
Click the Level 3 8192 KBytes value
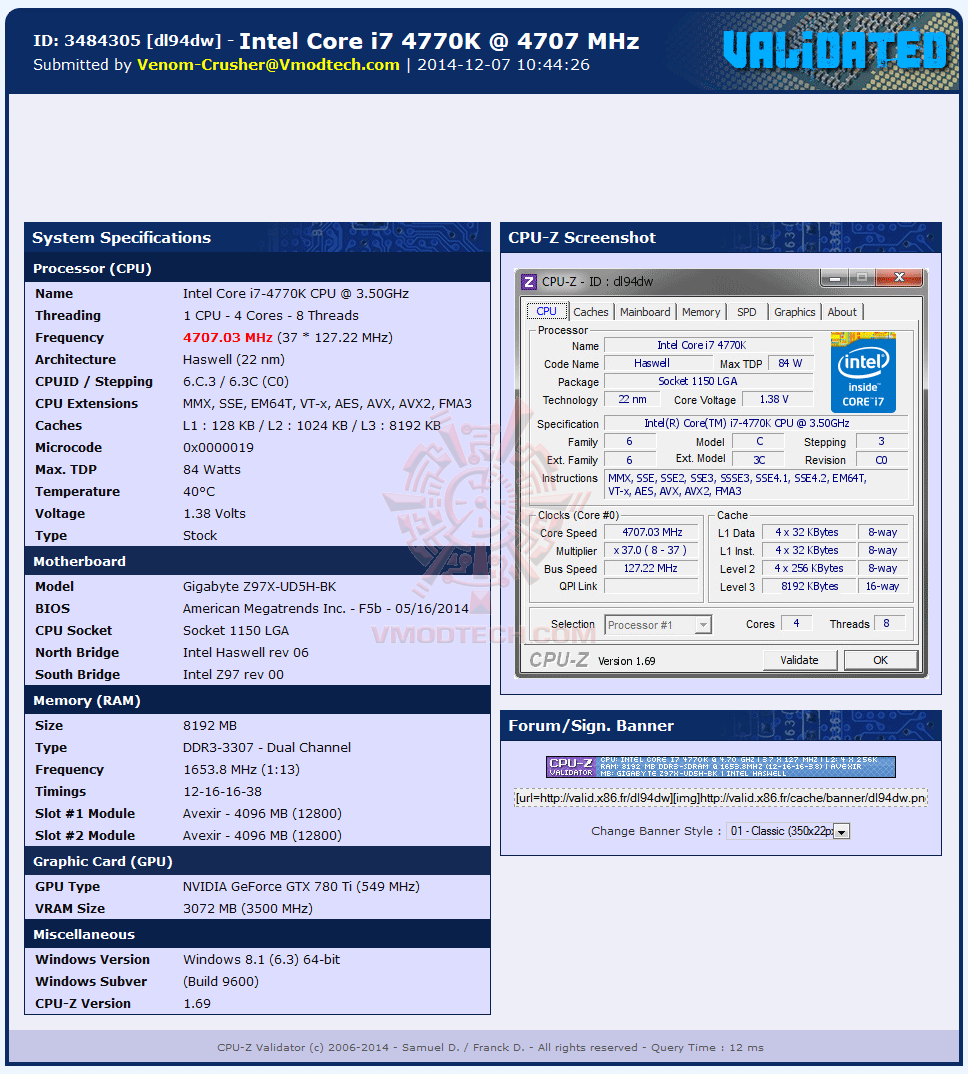point(809,586)
